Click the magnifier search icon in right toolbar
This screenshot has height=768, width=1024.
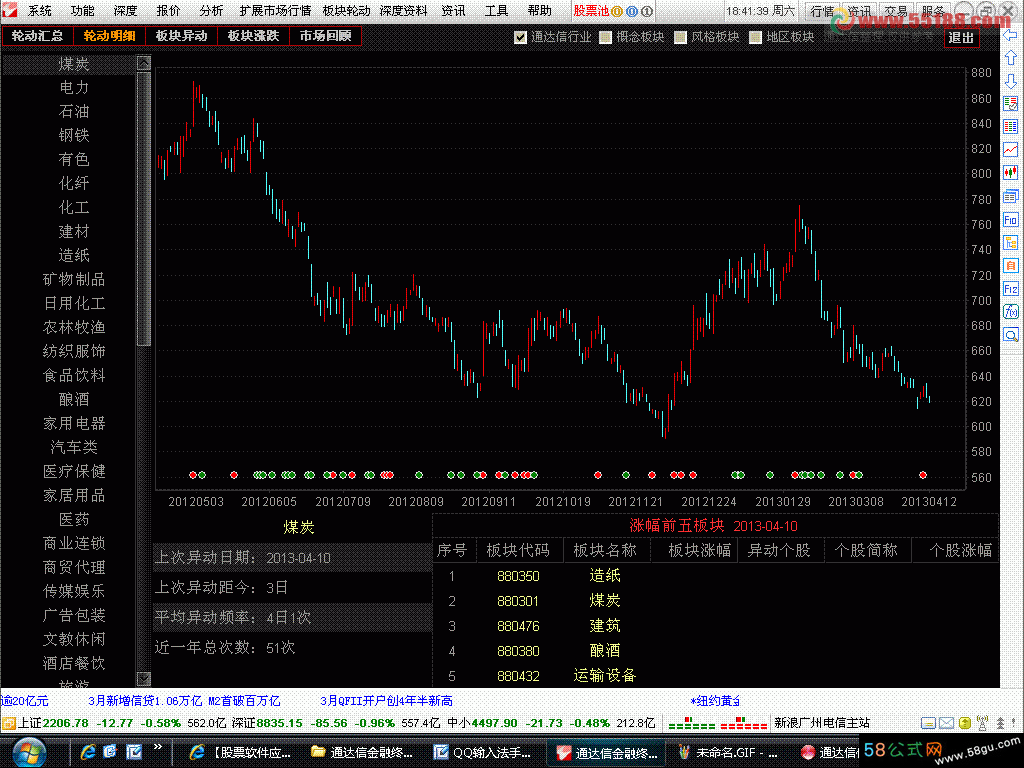pyautogui.click(x=1011, y=335)
